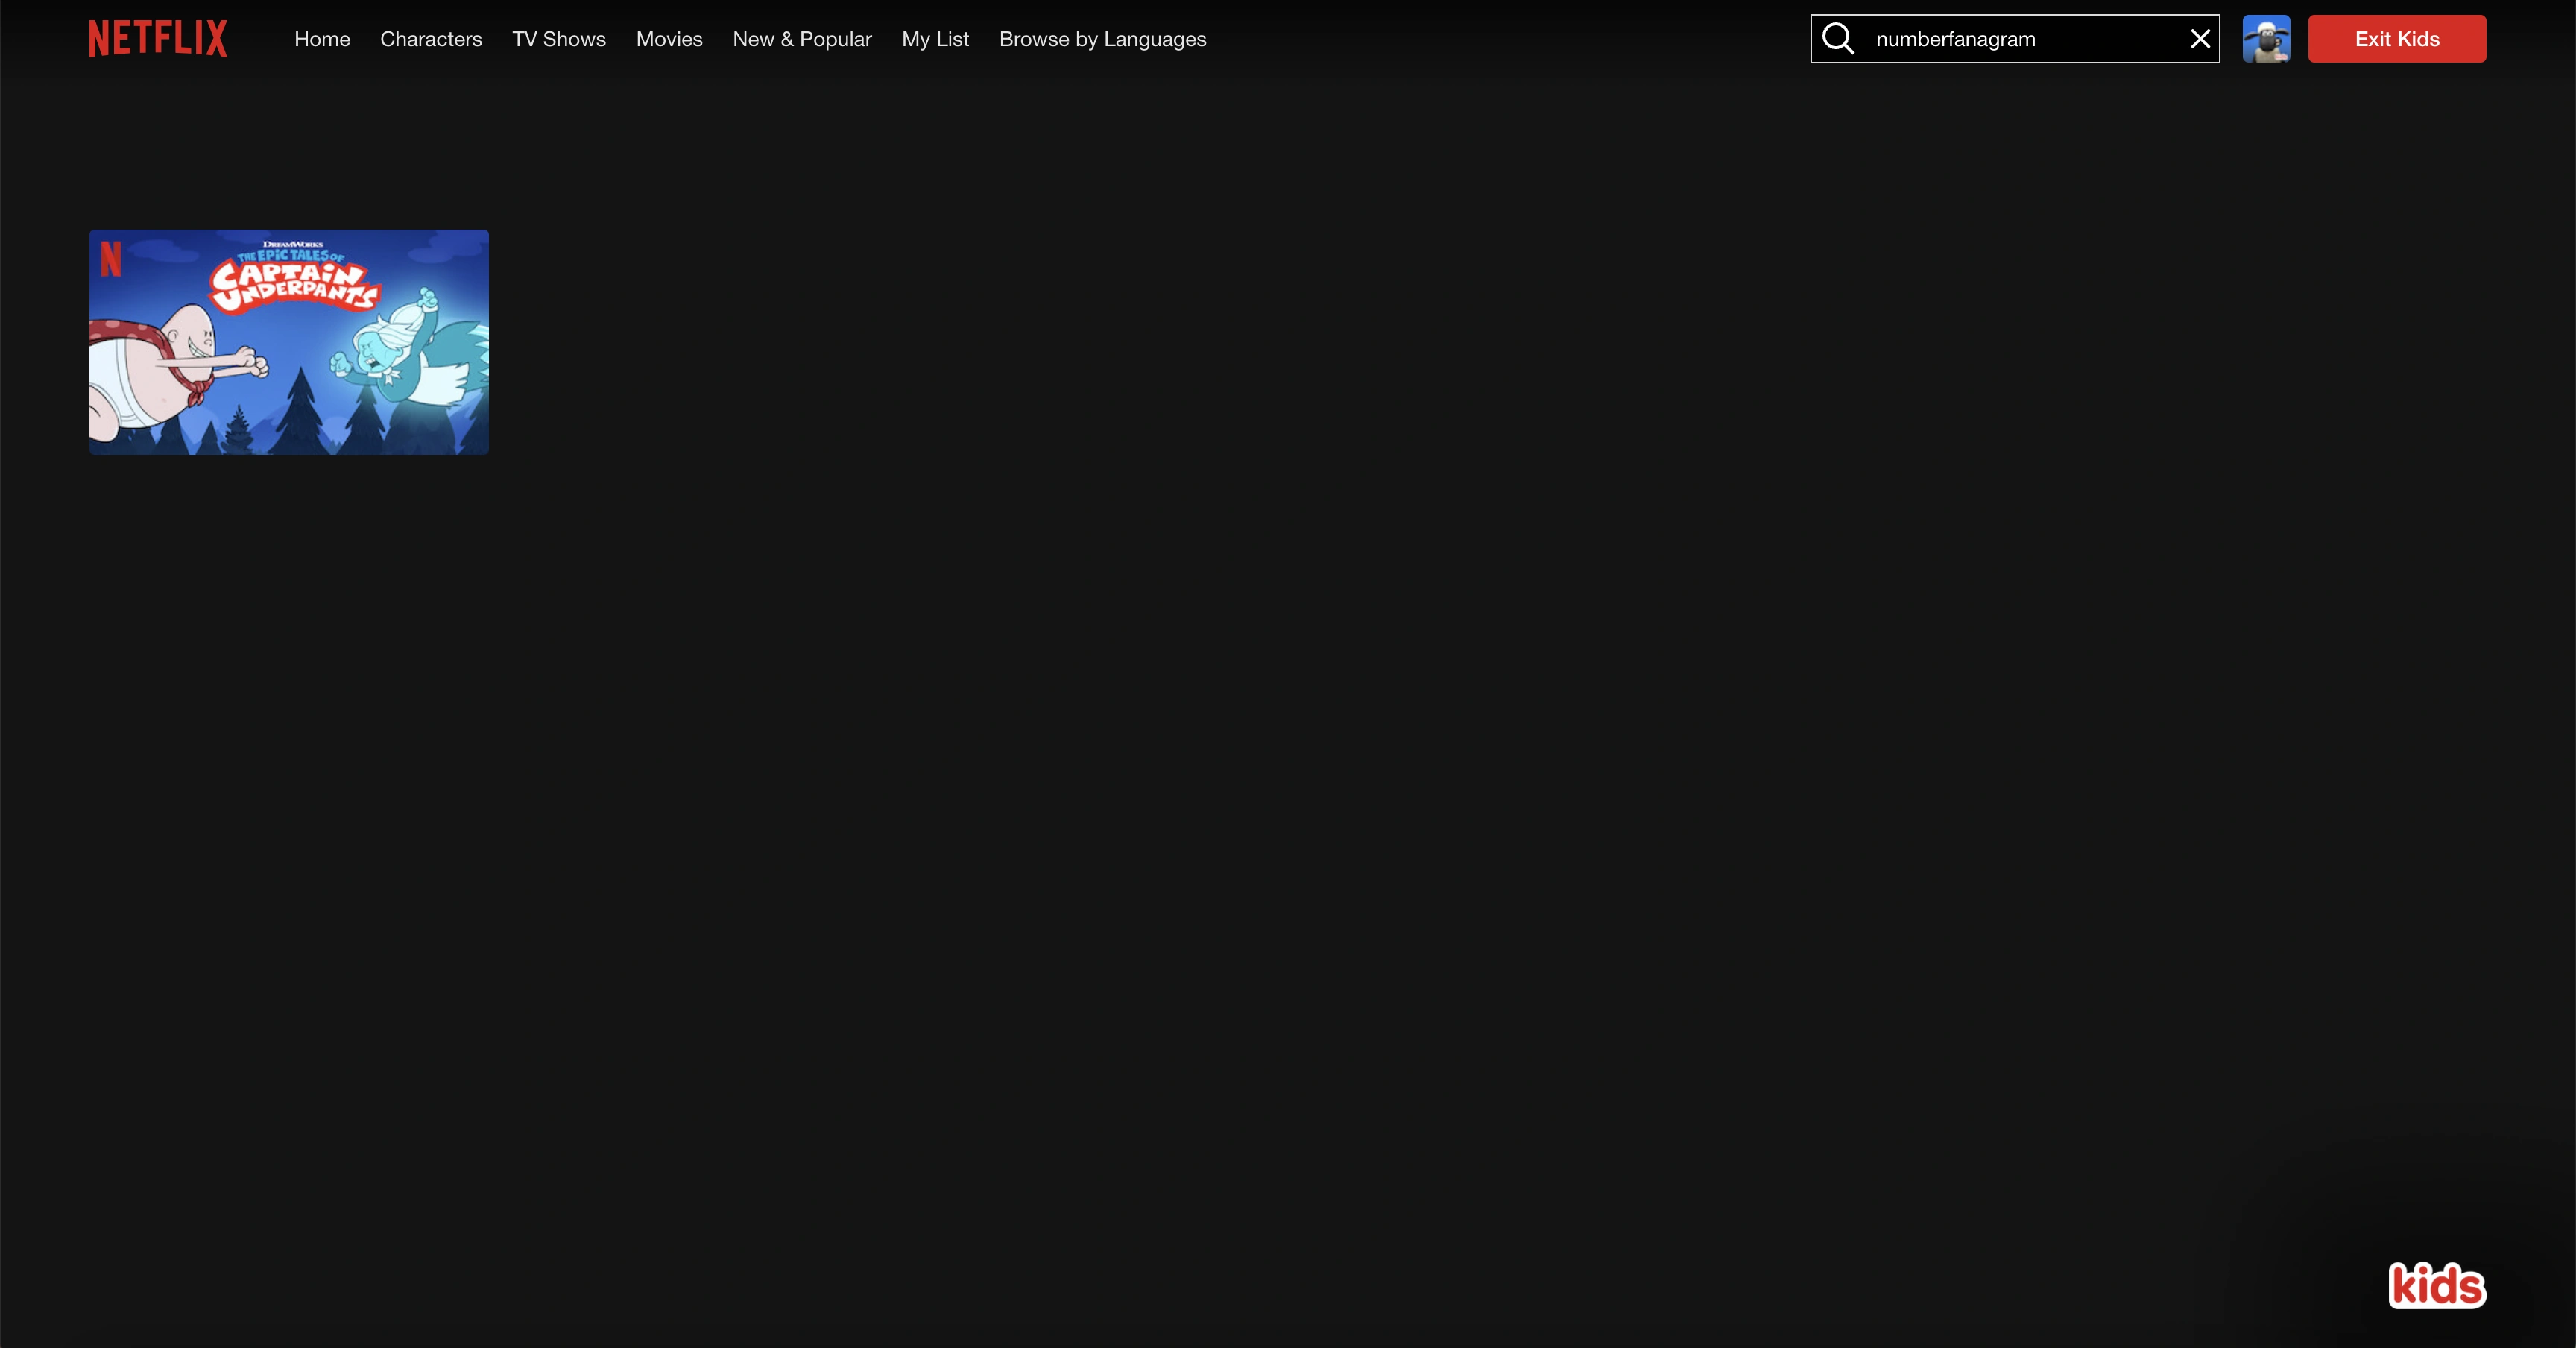Leave the Kids profile via Exit Kids
Viewport: 2576px width, 1348px height.
(2396, 38)
